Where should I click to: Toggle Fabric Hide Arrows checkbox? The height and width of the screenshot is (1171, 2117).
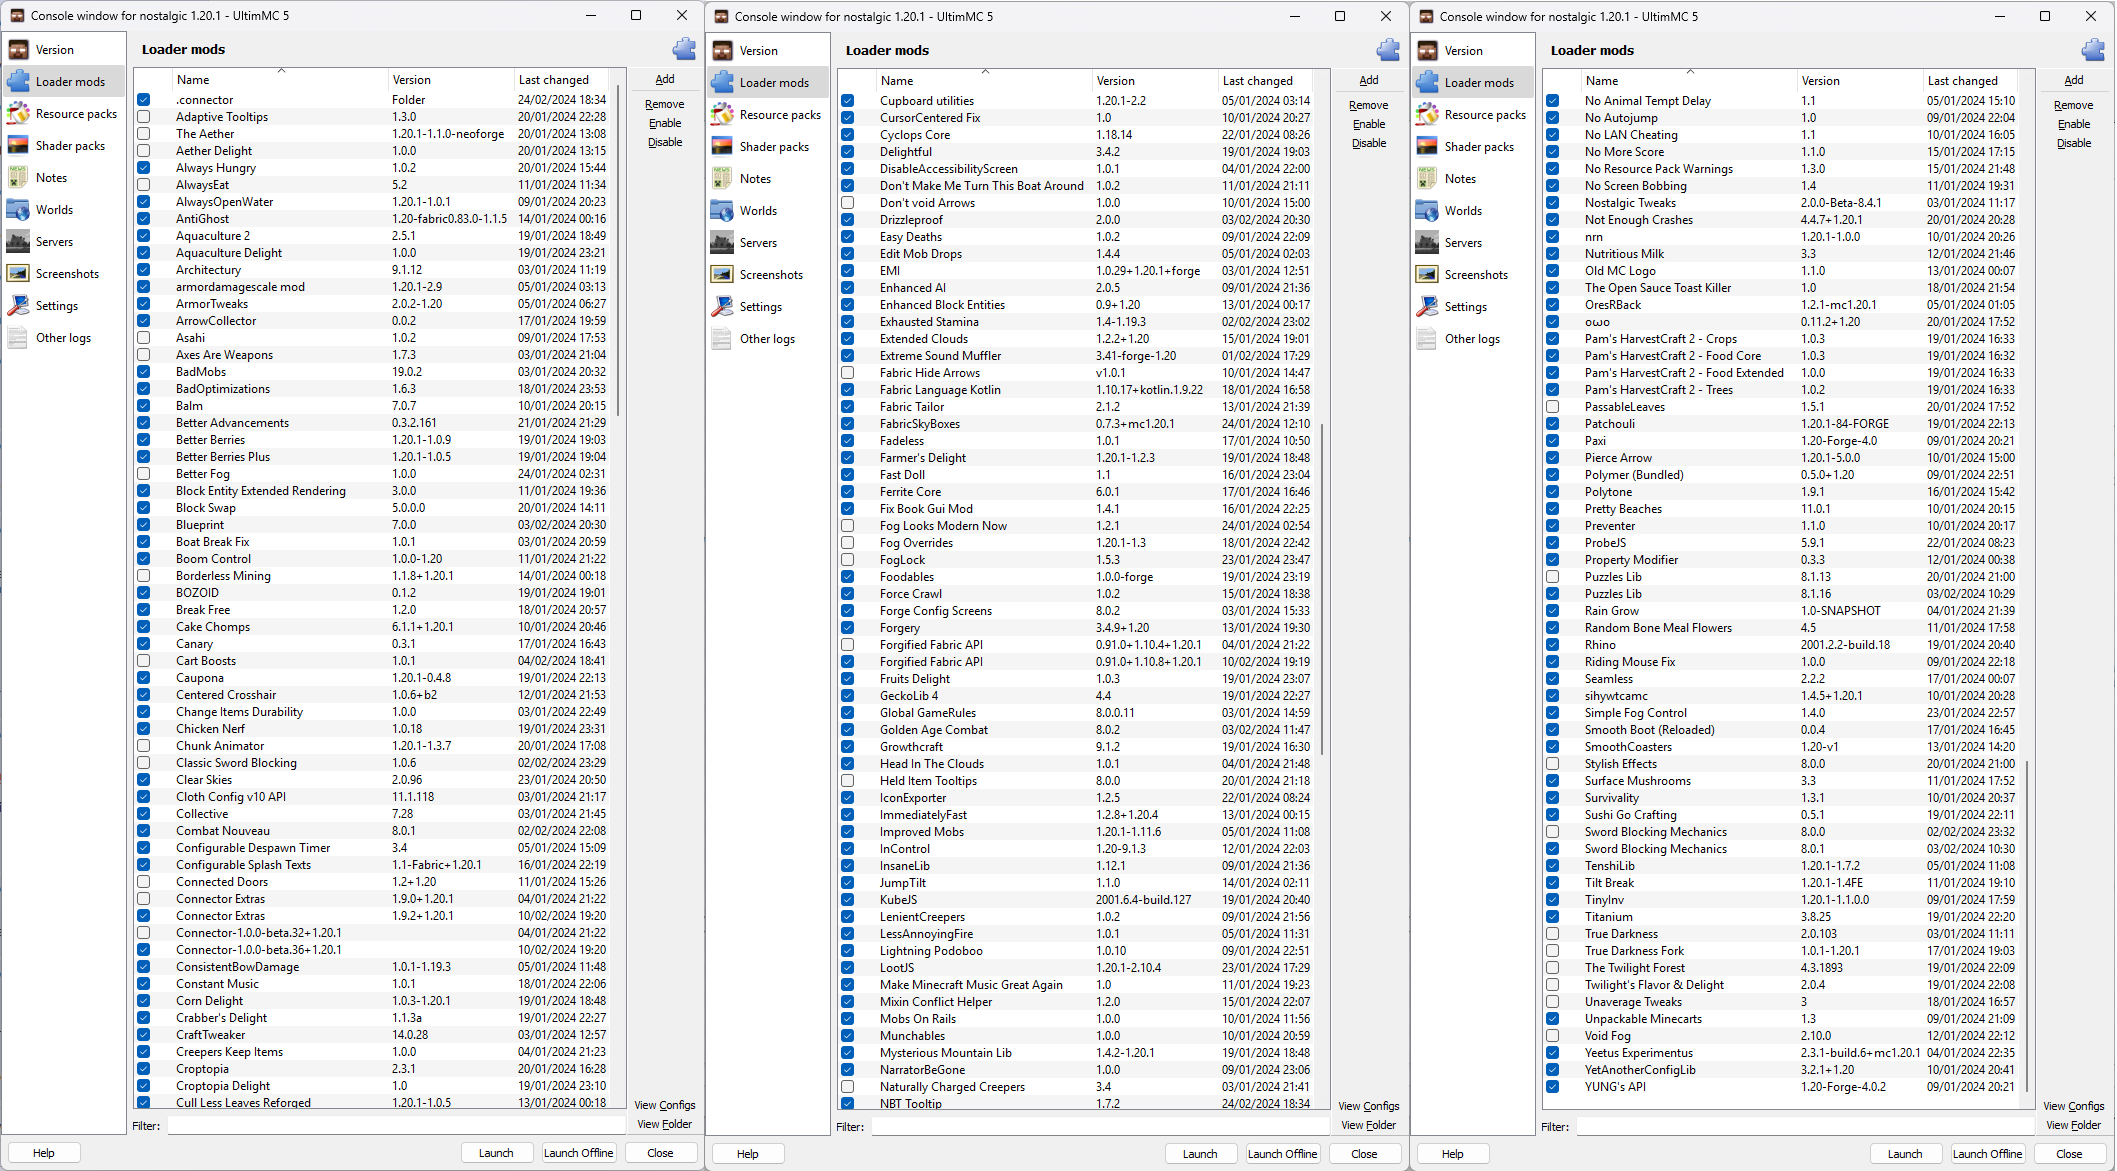tap(848, 373)
